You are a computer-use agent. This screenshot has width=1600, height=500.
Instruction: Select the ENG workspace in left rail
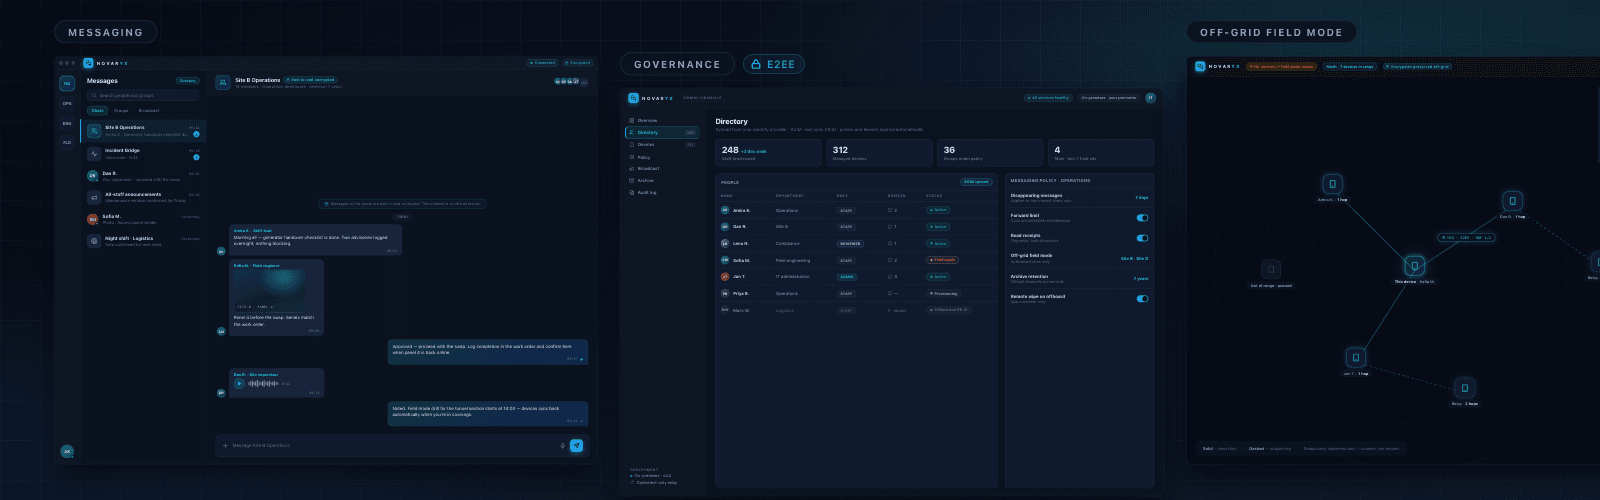pos(67,123)
